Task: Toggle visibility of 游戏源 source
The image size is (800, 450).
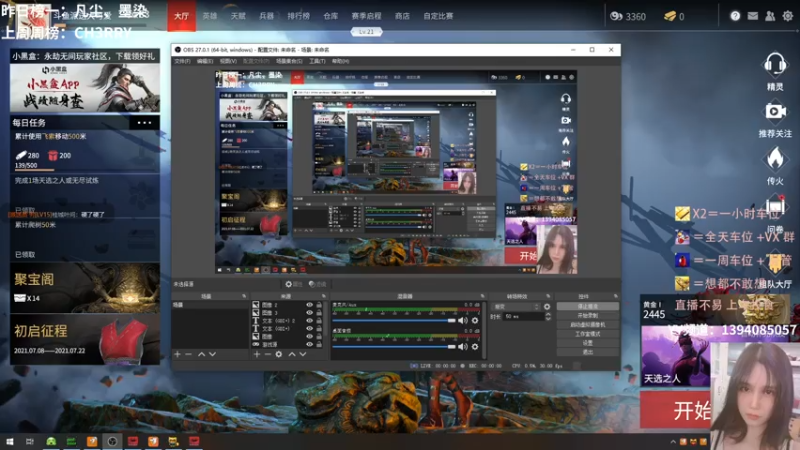Action: (309, 344)
